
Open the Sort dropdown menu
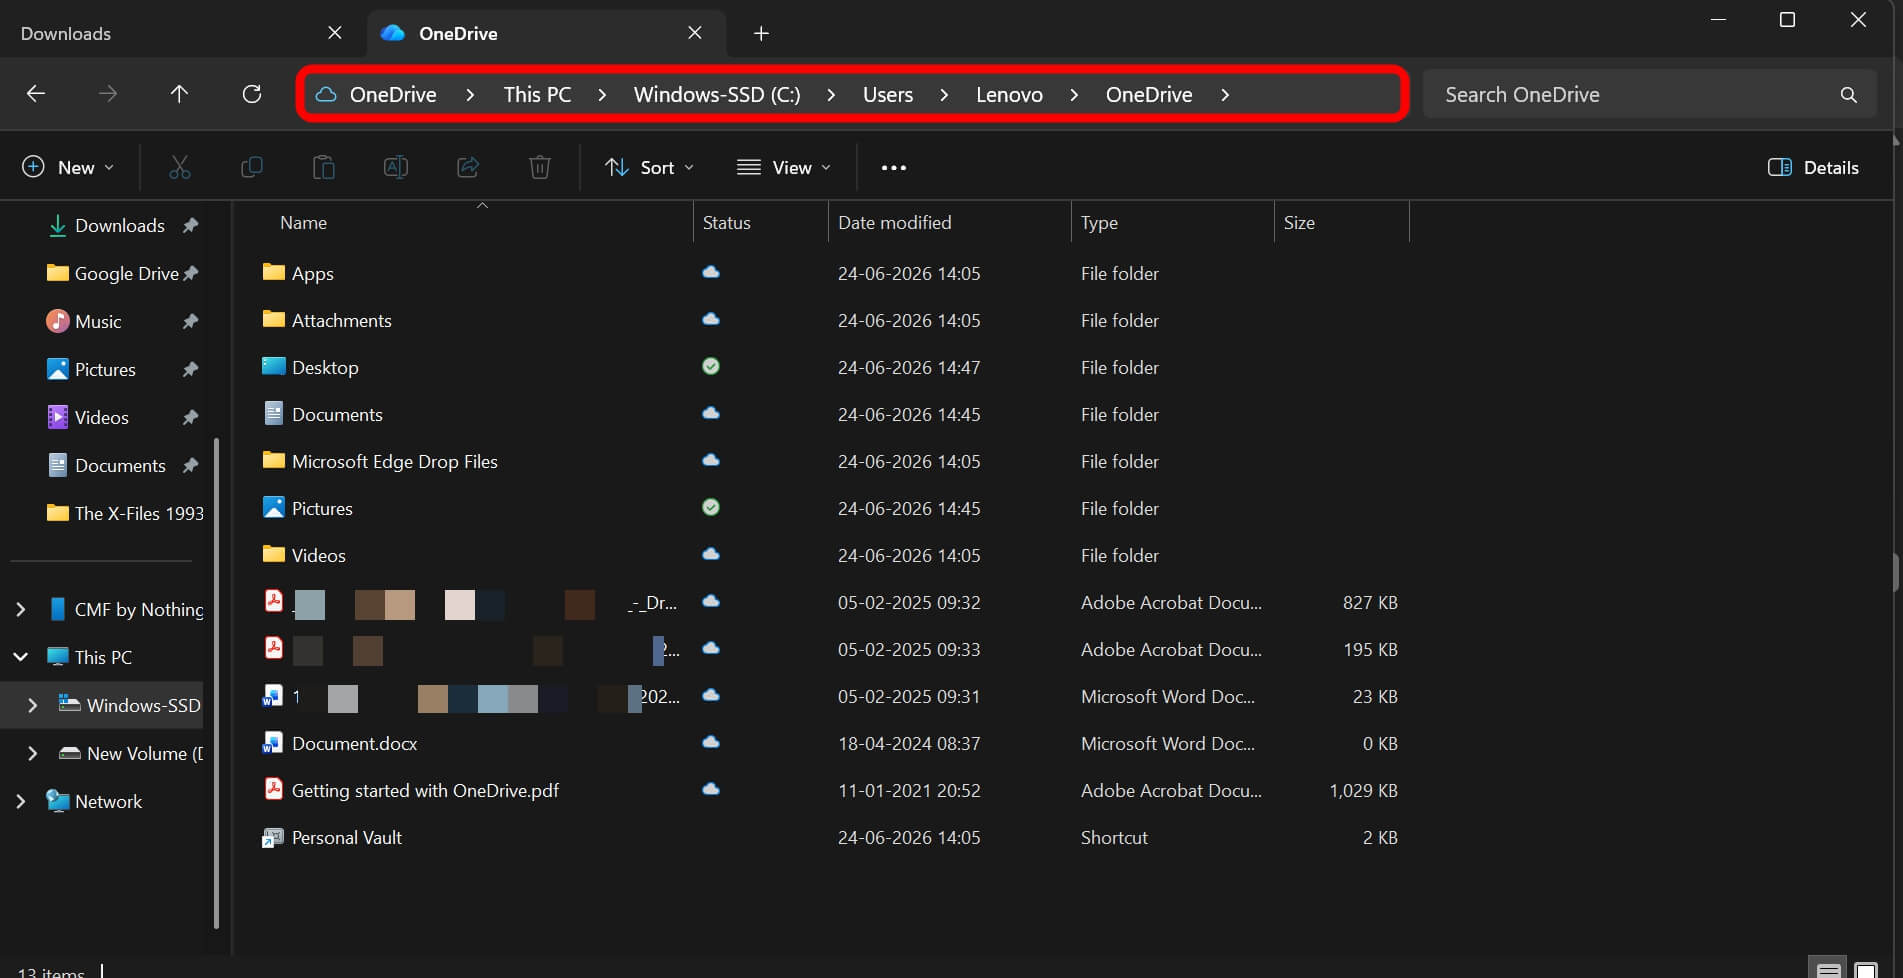click(x=649, y=168)
